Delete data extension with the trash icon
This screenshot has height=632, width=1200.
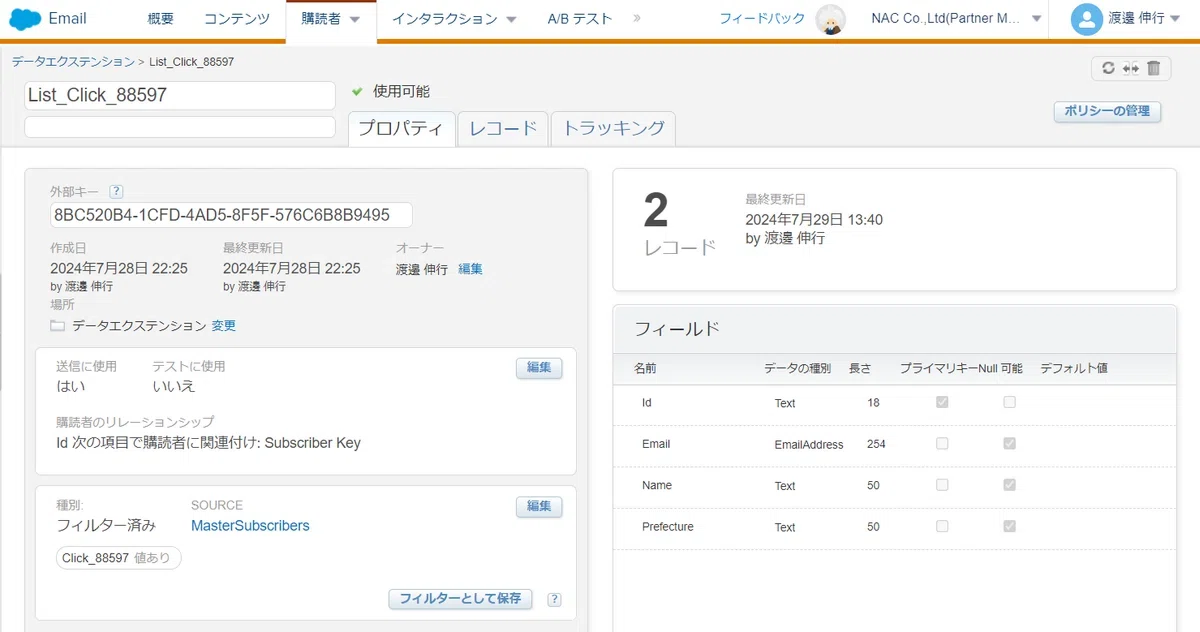point(1153,68)
